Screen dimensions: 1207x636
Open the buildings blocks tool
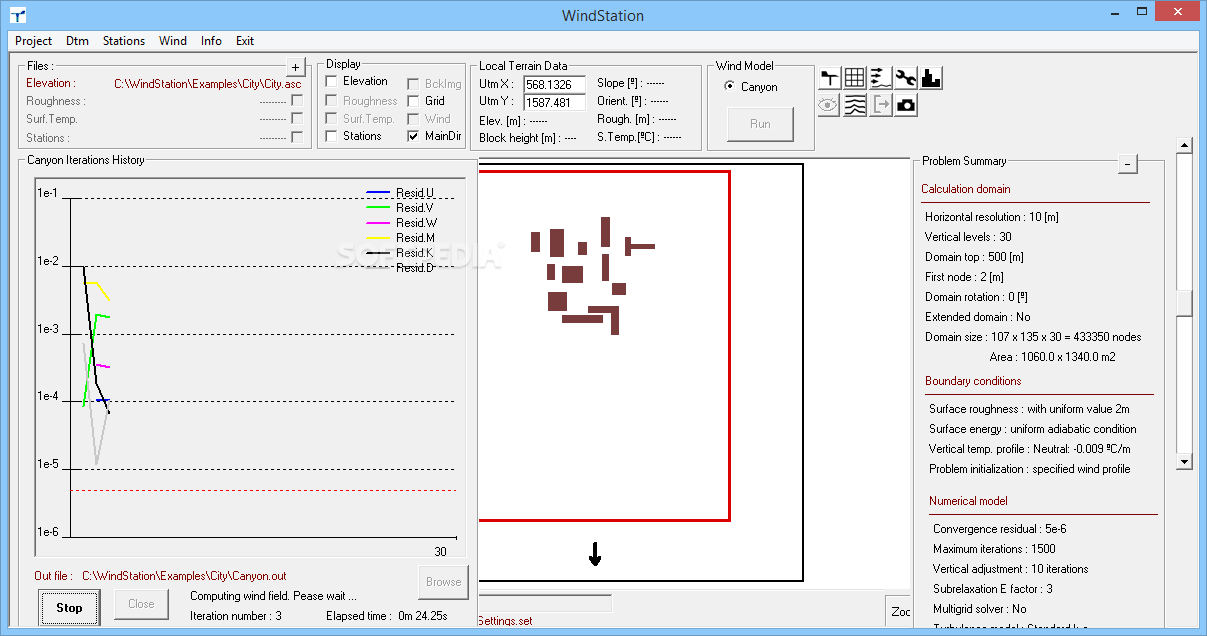tap(932, 78)
